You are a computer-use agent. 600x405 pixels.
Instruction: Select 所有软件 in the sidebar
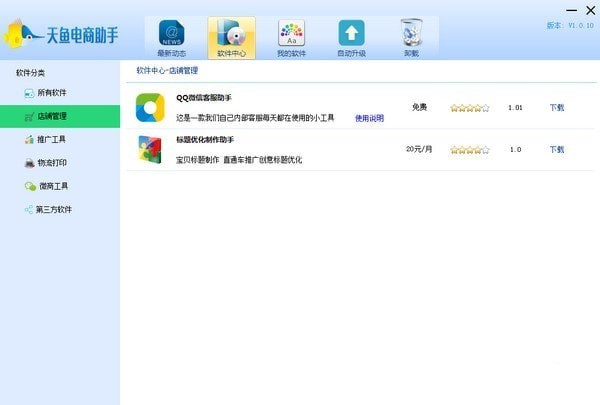pyautogui.click(x=52, y=93)
